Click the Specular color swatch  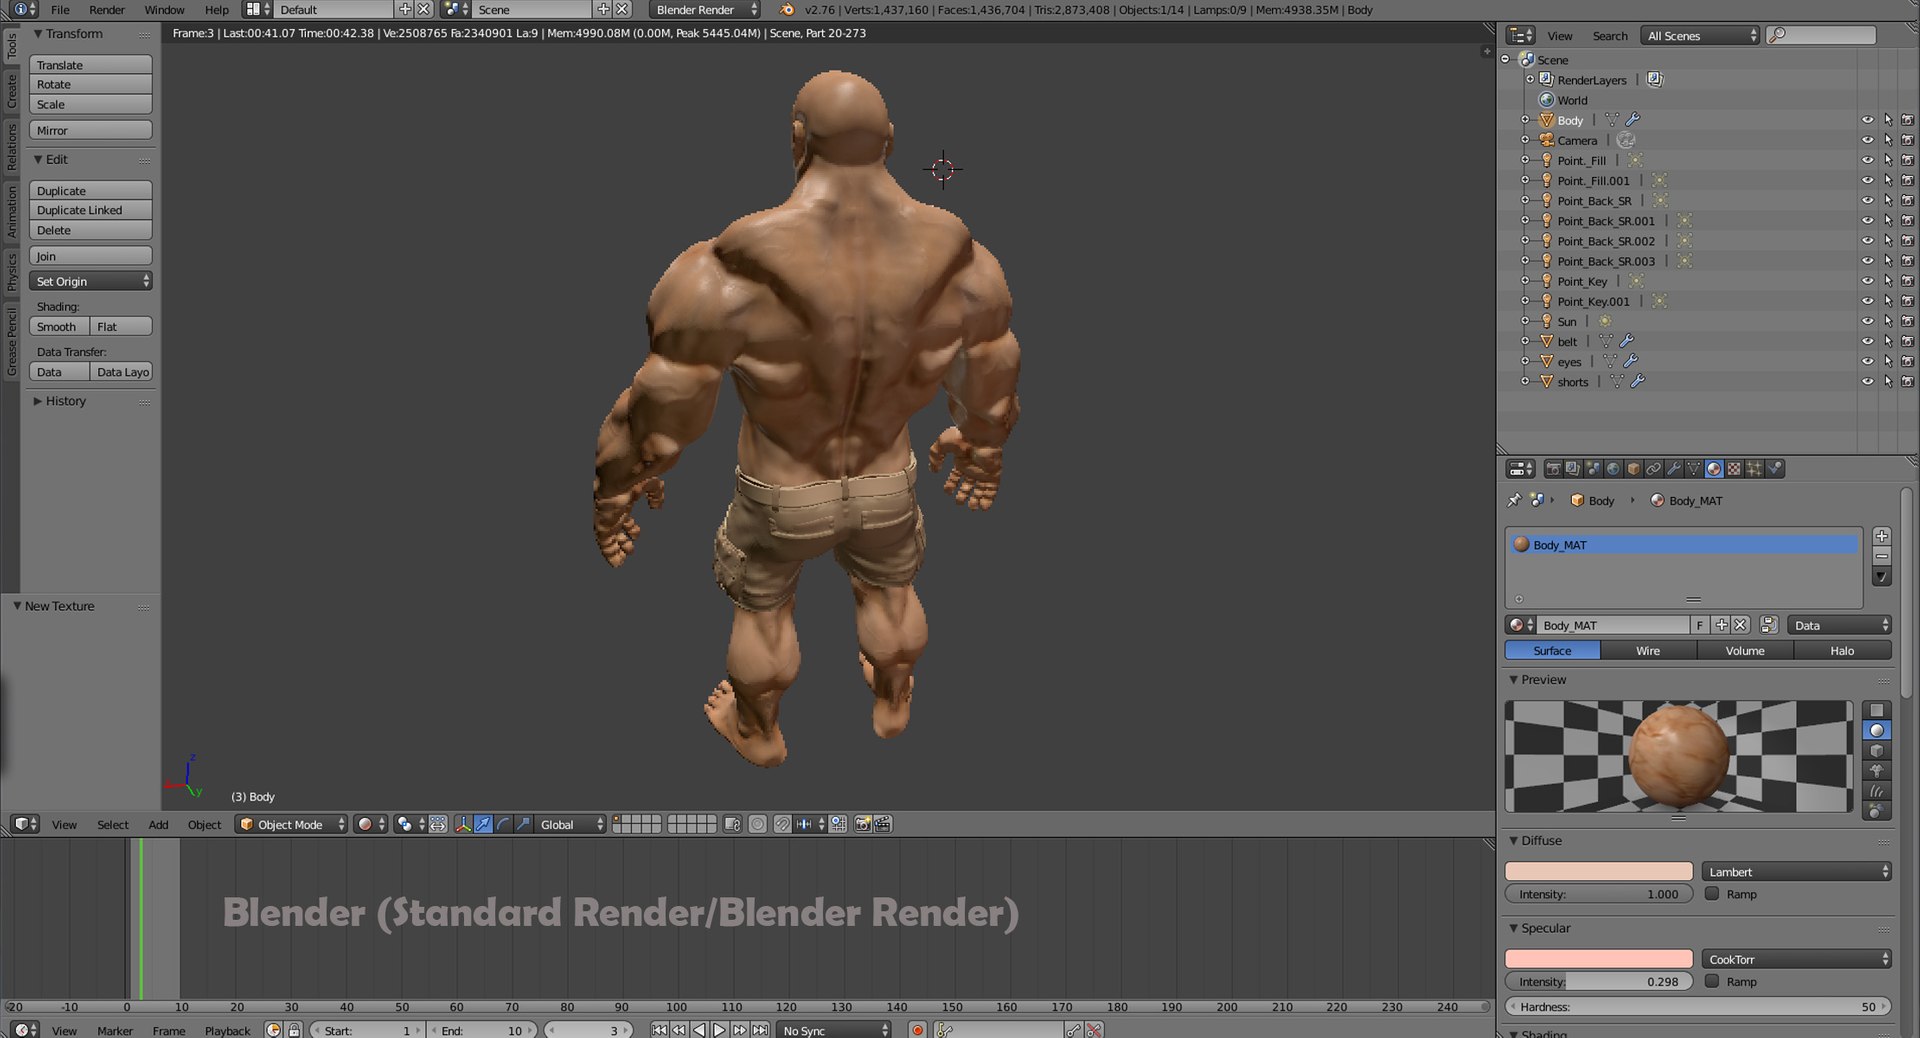pyautogui.click(x=1599, y=959)
